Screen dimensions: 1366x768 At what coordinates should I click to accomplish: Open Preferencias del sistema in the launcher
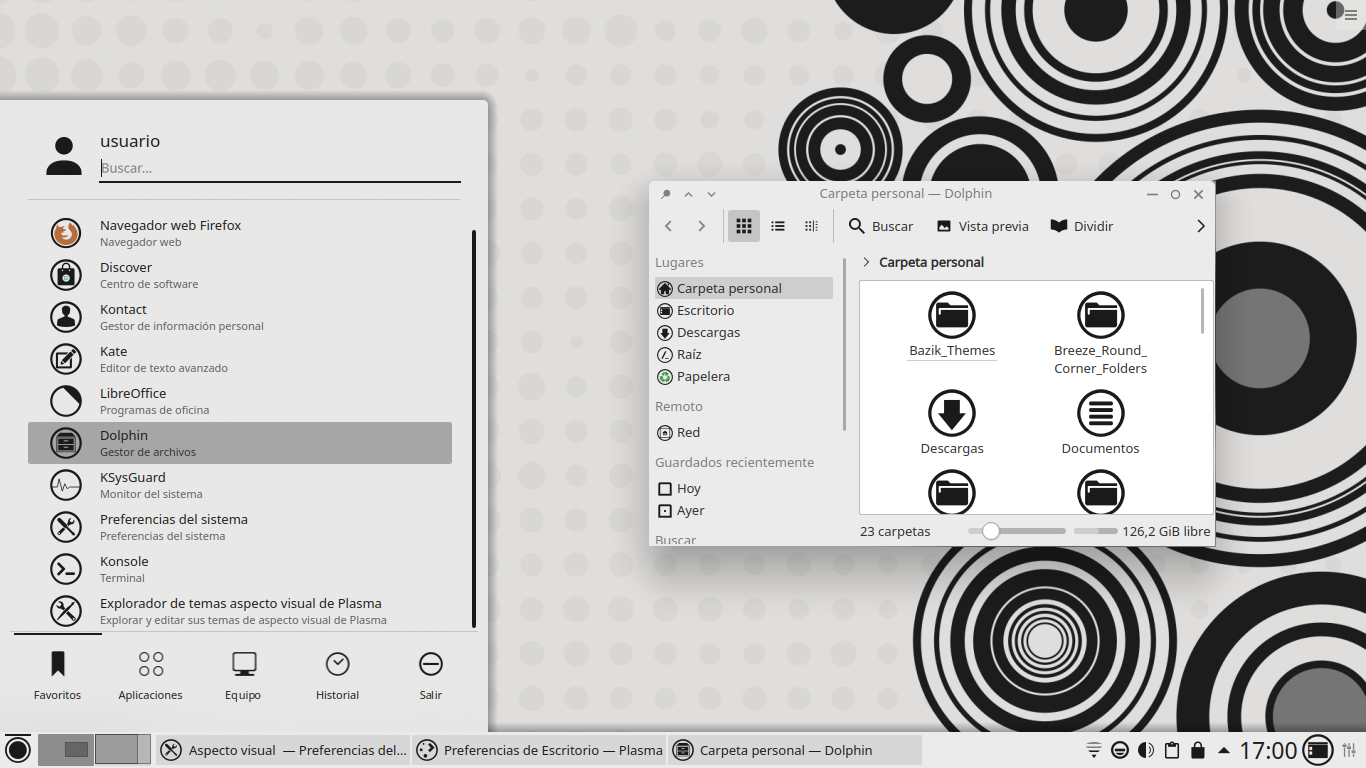pyautogui.click(x=240, y=527)
